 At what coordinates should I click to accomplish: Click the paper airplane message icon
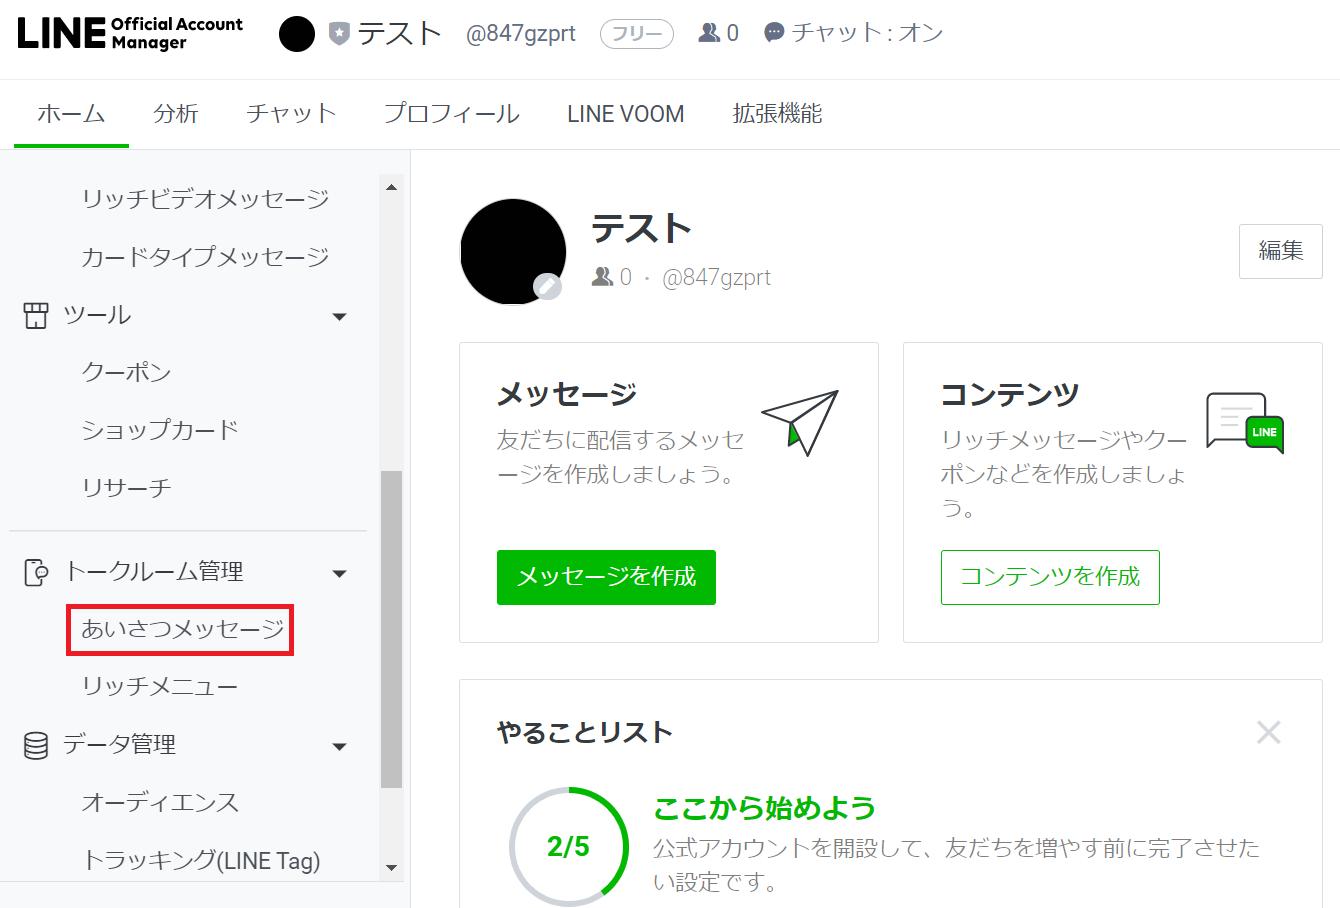[800, 422]
